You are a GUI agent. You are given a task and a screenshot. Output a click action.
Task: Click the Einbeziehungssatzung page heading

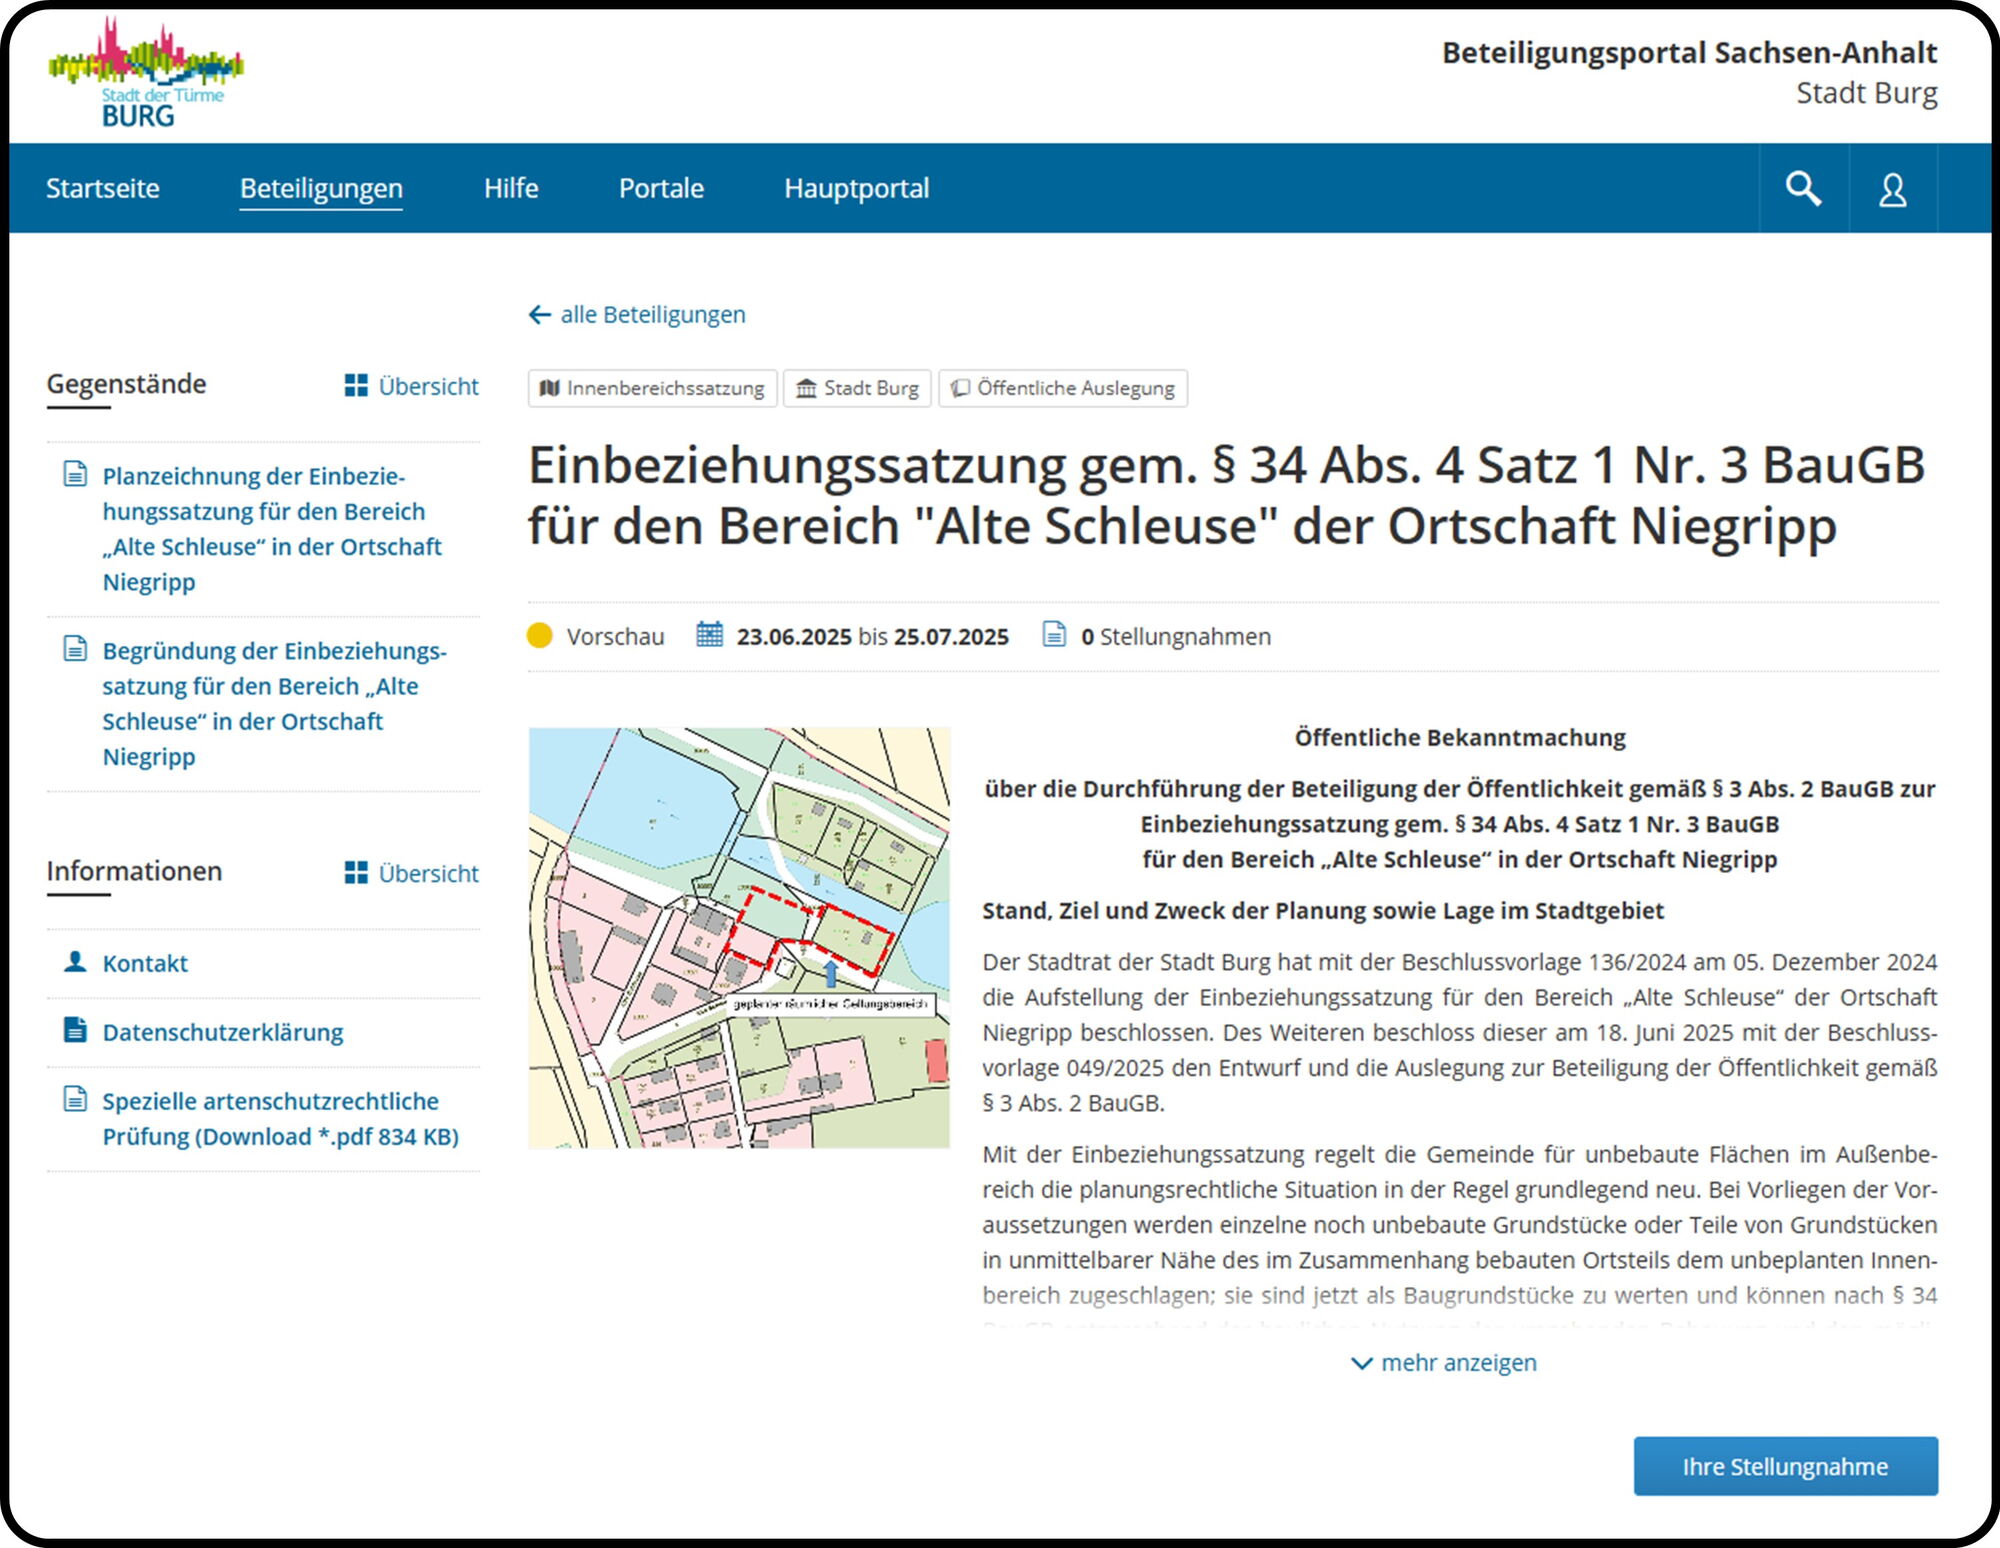pyautogui.click(x=1226, y=495)
